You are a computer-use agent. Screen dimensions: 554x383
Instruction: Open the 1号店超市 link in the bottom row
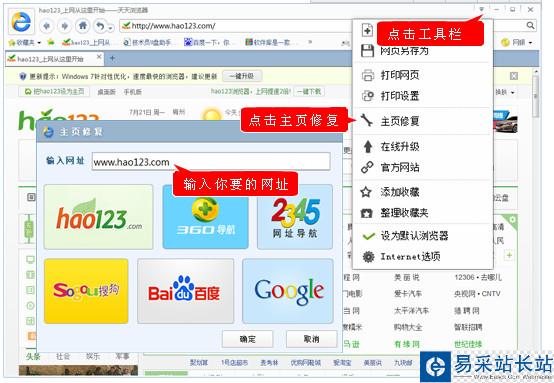[x=234, y=363]
